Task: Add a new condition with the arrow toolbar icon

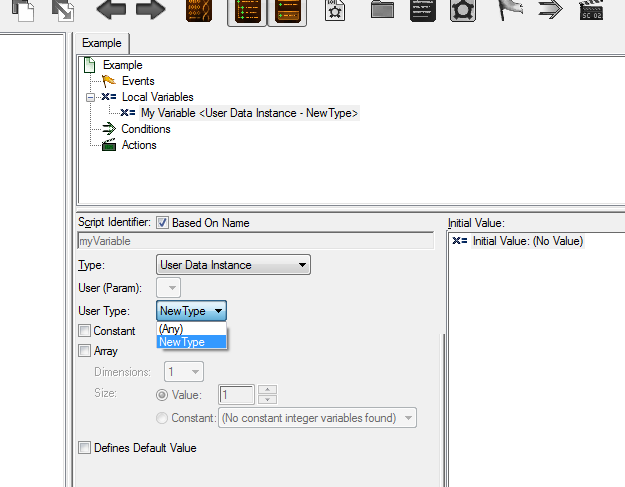Action: click(550, 10)
